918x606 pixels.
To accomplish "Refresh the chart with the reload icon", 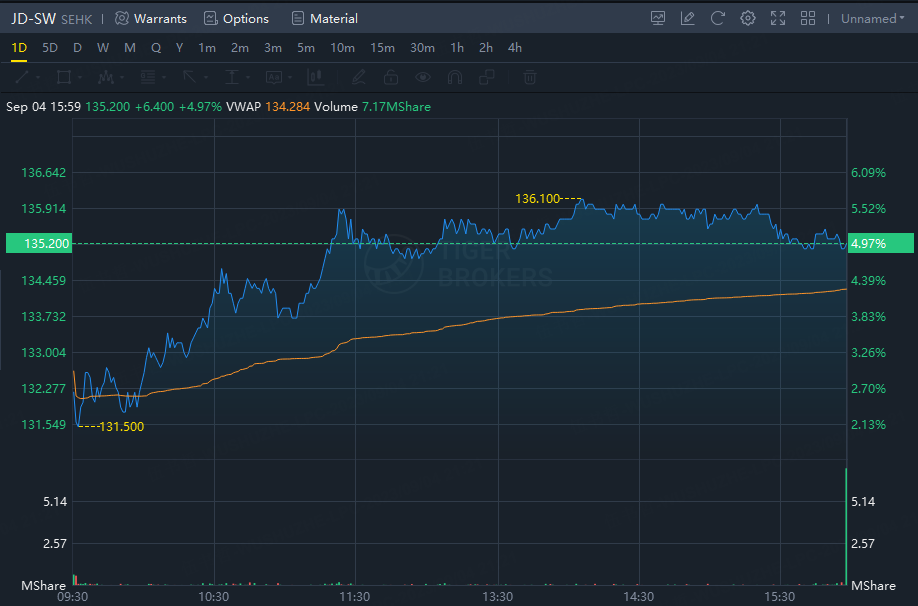I will [x=717, y=18].
